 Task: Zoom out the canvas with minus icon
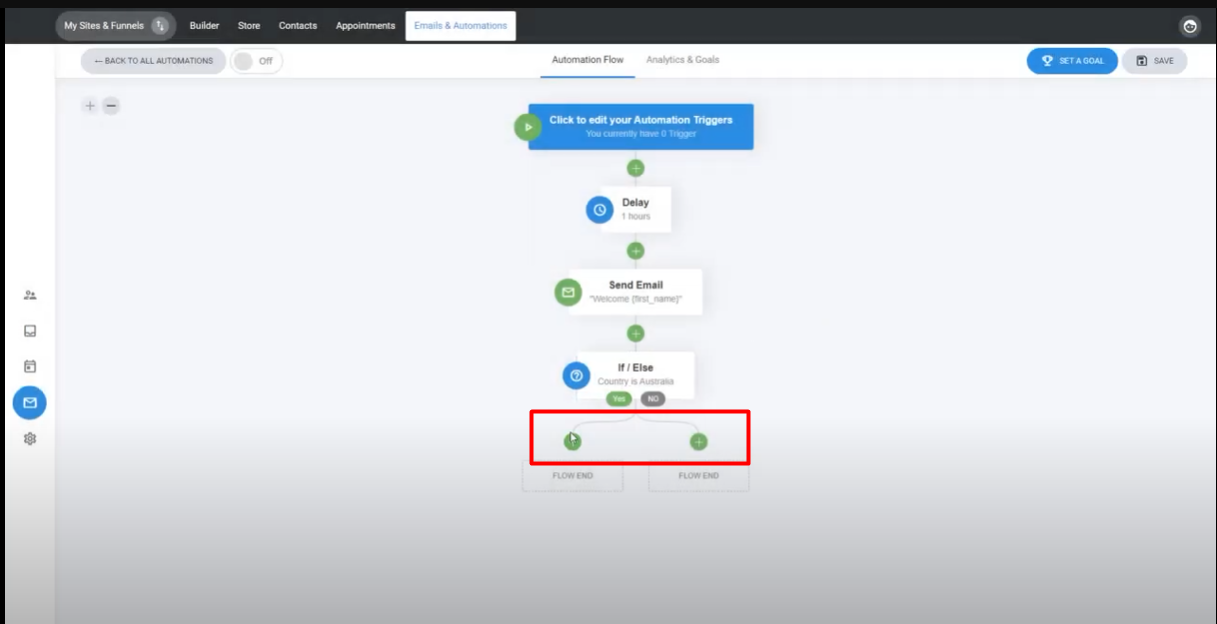click(x=111, y=106)
